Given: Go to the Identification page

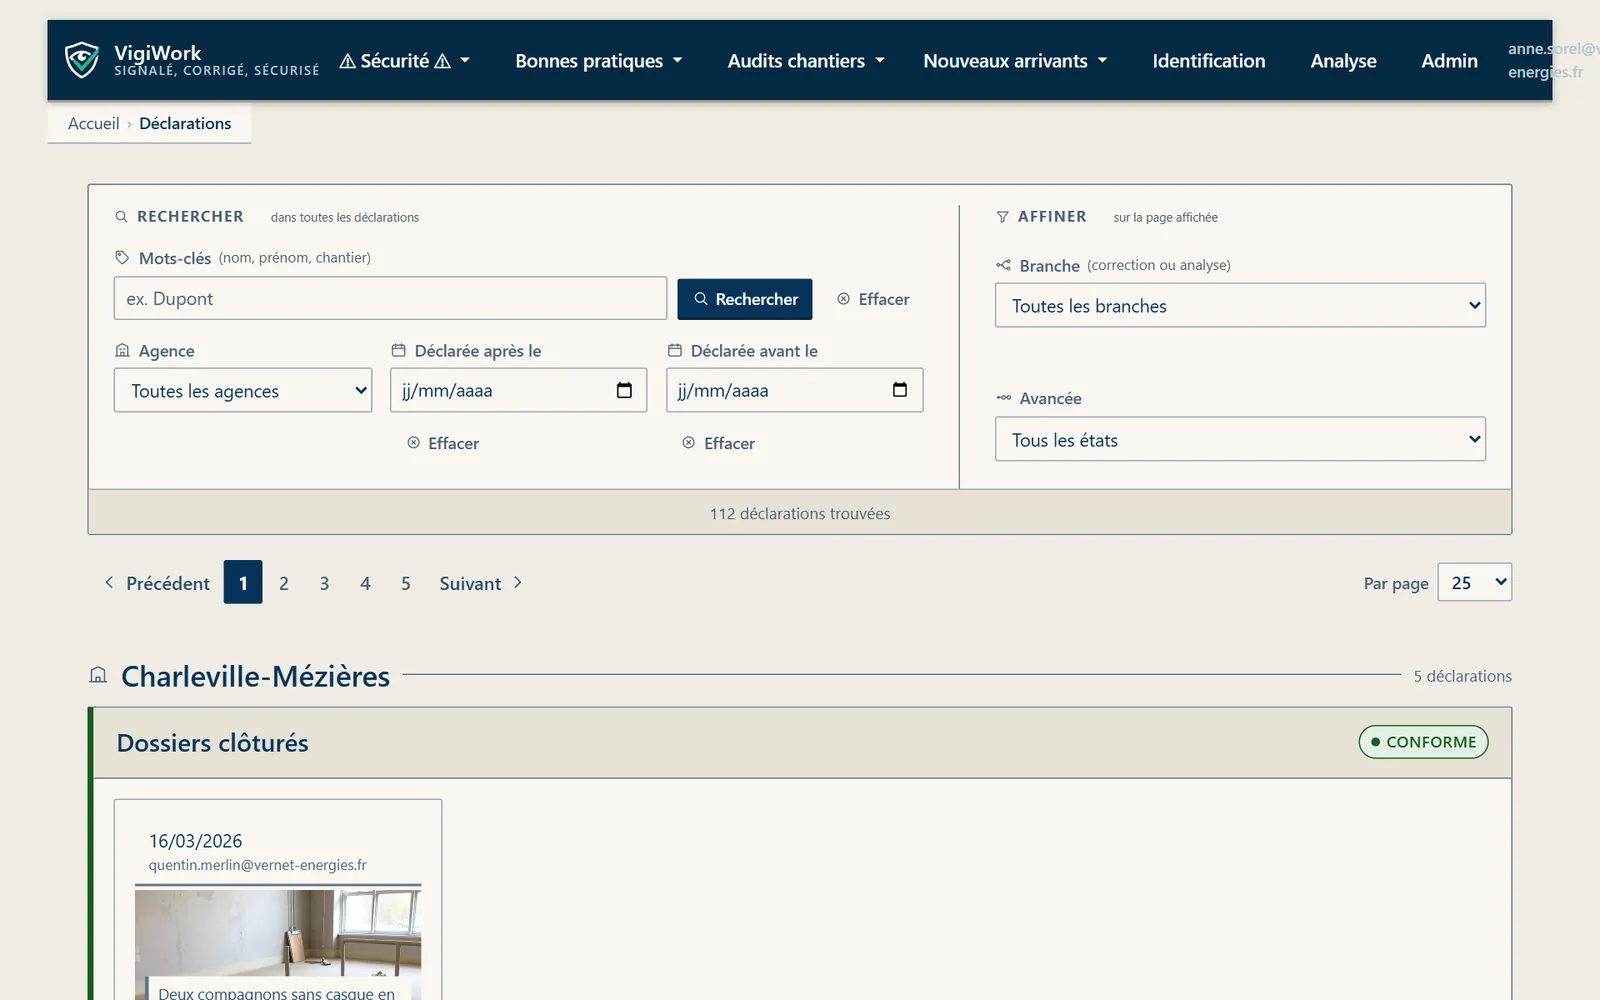Looking at the screenshot, I should (x=1208, y=61).
